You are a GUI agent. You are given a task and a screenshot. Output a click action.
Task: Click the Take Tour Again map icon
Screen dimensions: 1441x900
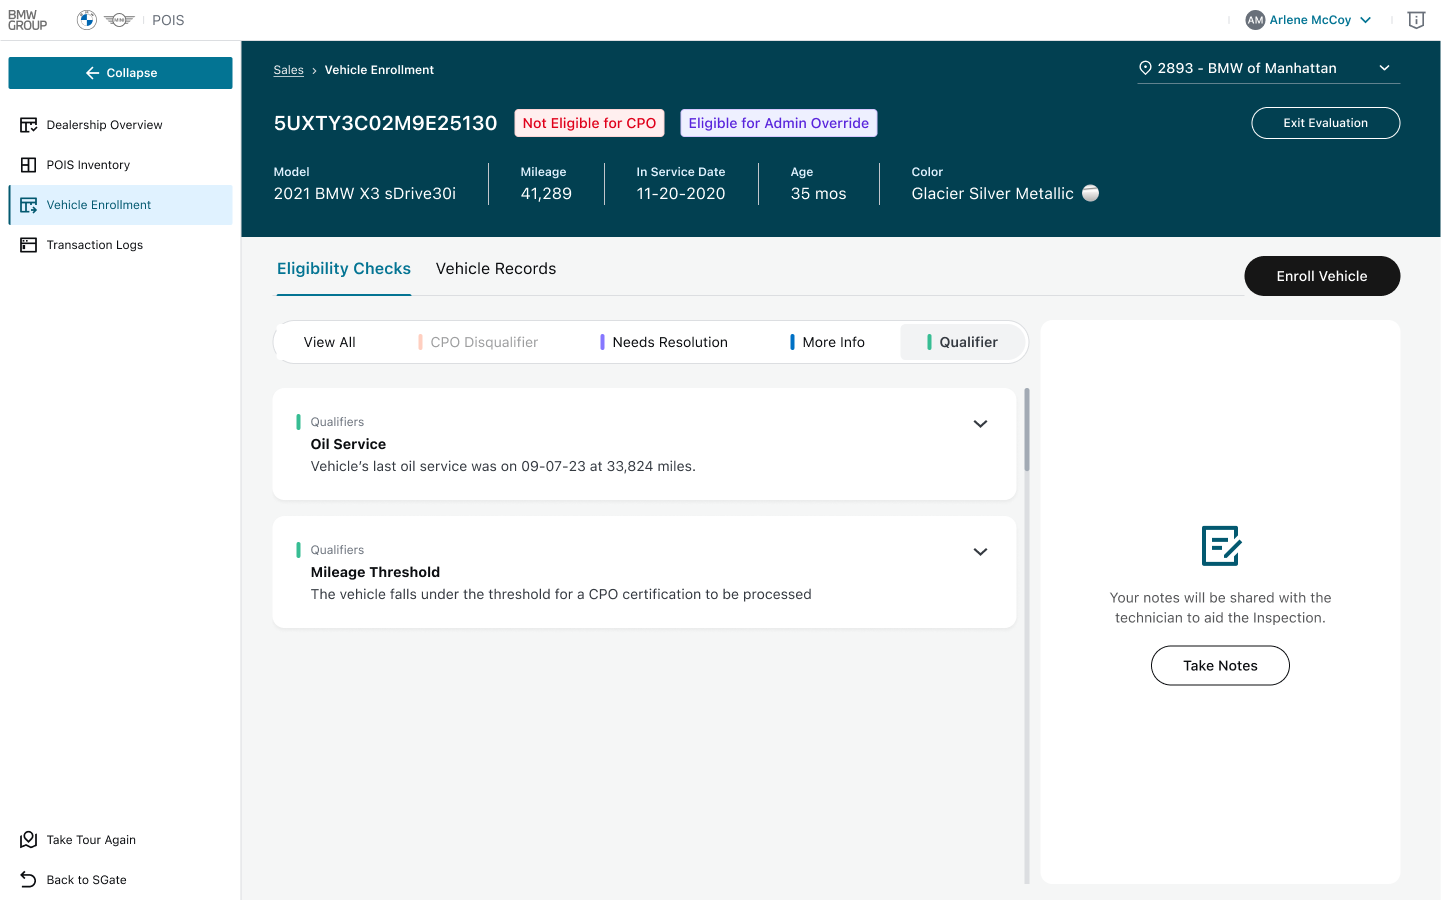(x=29, y=840)
